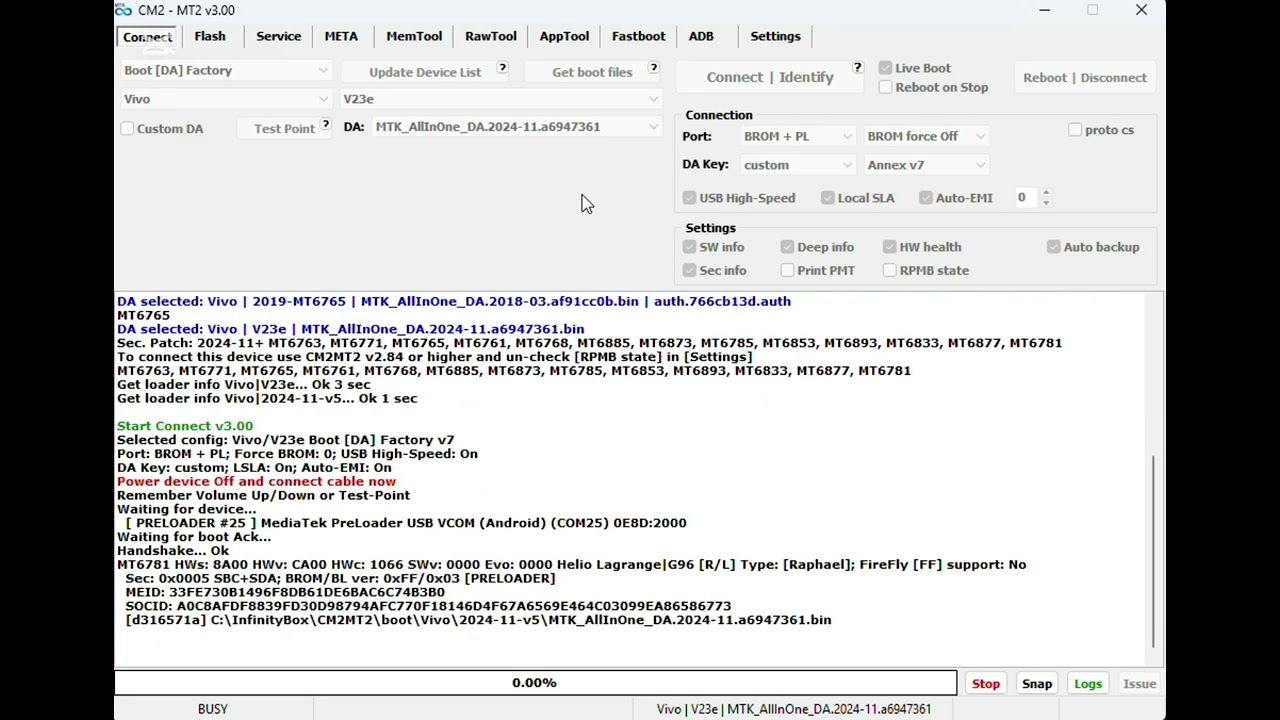This screenshot has height=720, width=1280.
Task: Open the RawTool tab
Action: 491,36
